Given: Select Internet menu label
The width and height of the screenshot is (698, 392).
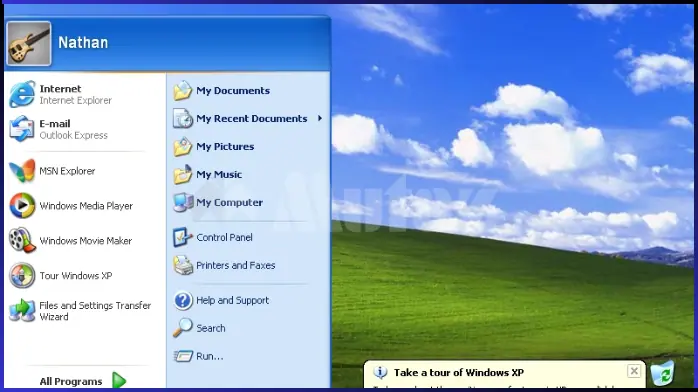Looking at the screenshot, I should 60,89.
